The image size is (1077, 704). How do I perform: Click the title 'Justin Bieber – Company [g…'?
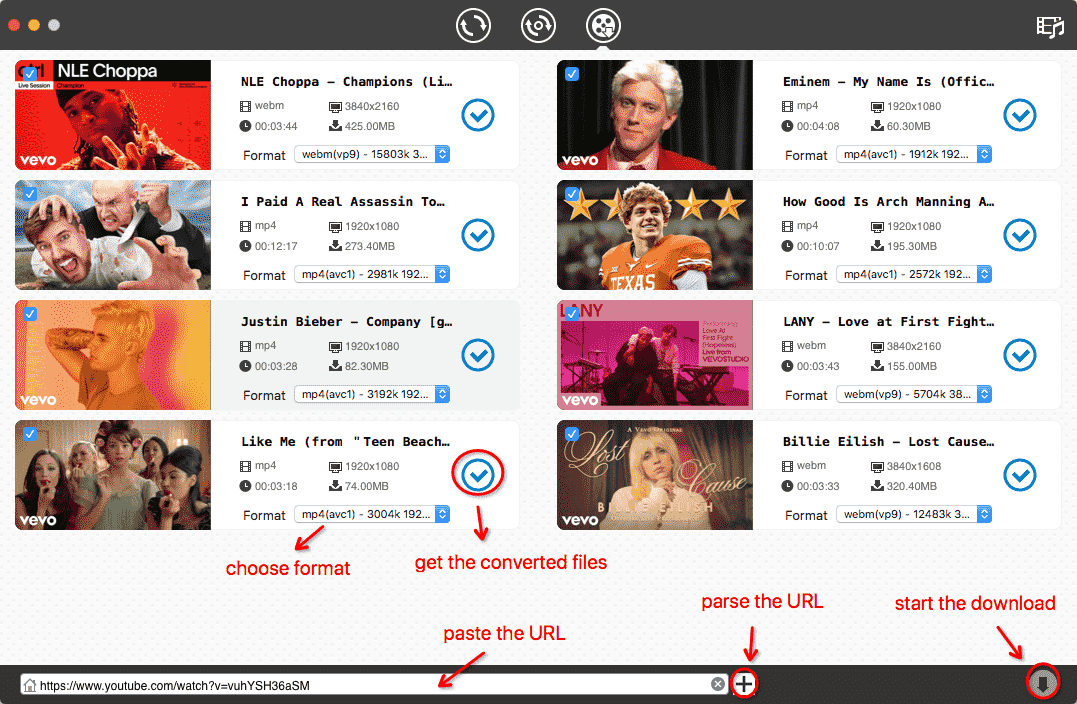[347, 321]
